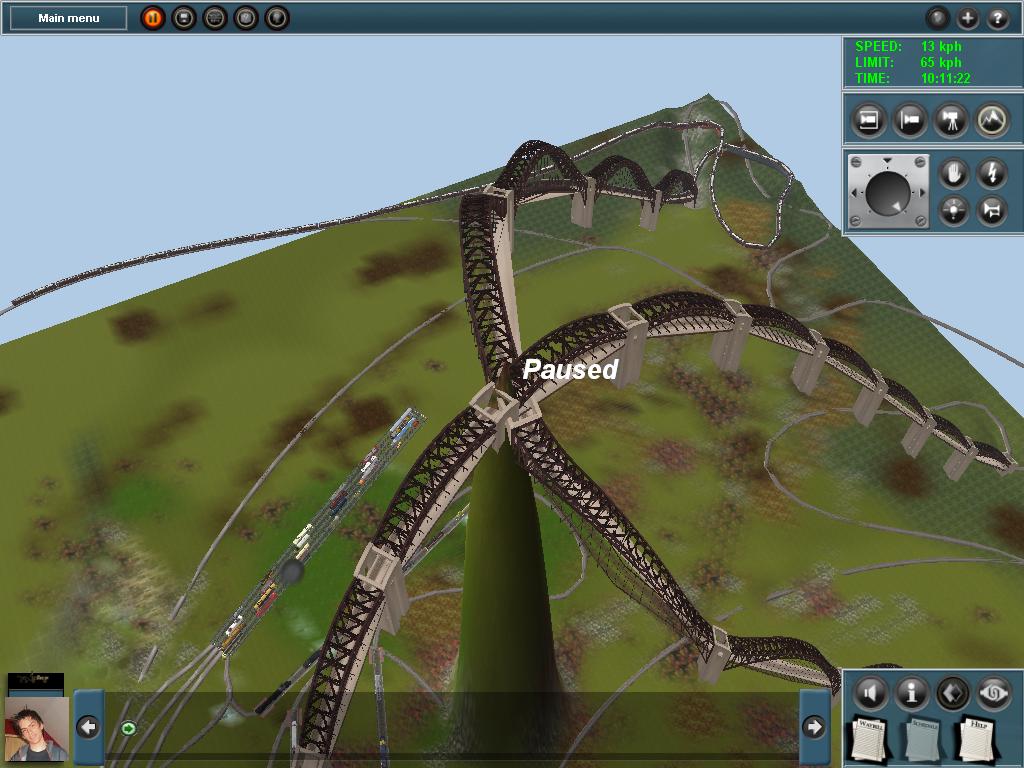The width and height of the screenshot is (1024, 768).
Task: Click the LIMIT readout 65 kph
Action: pos(908,63)
